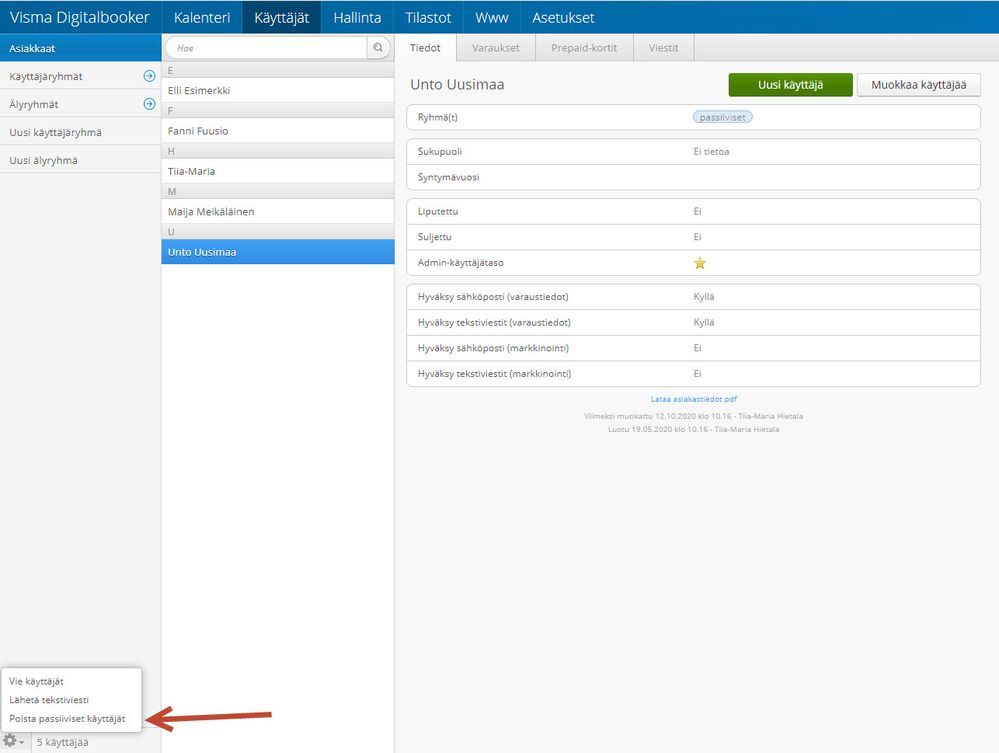Select user Fanni Fuusio

click(278, 131)
